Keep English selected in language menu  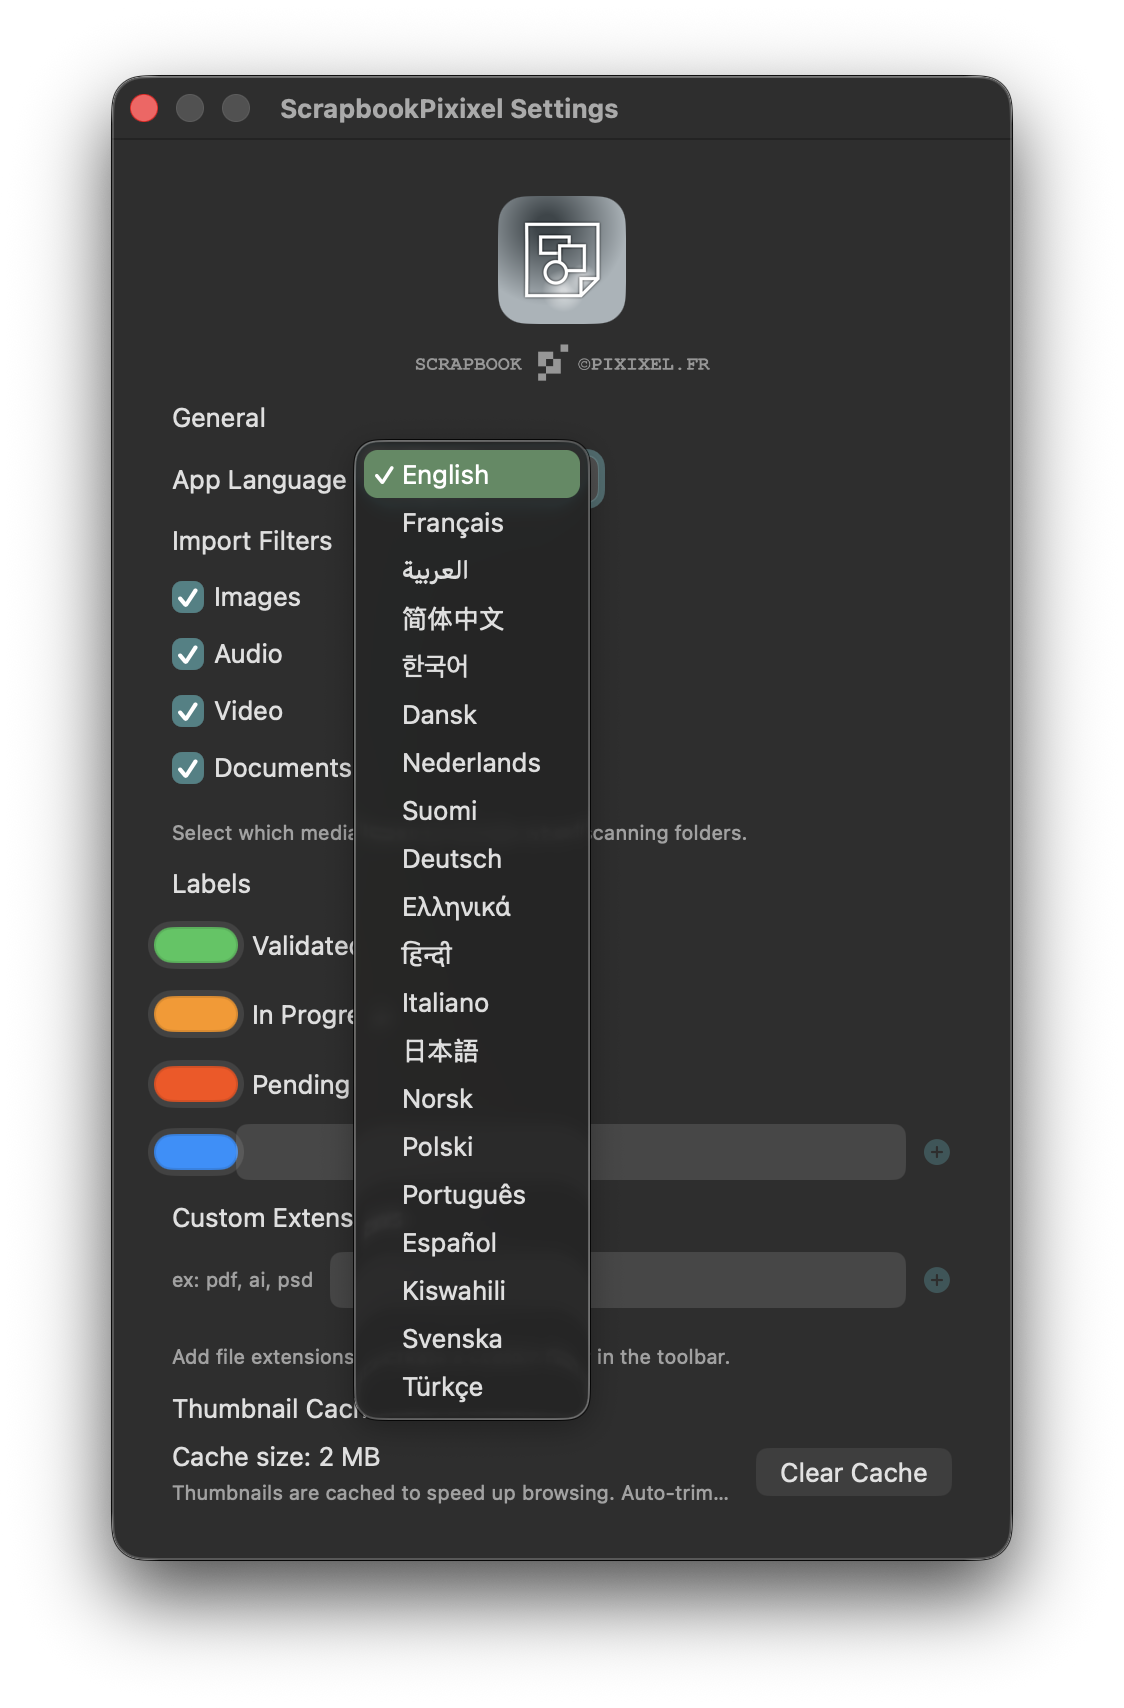tap(445, 475)
